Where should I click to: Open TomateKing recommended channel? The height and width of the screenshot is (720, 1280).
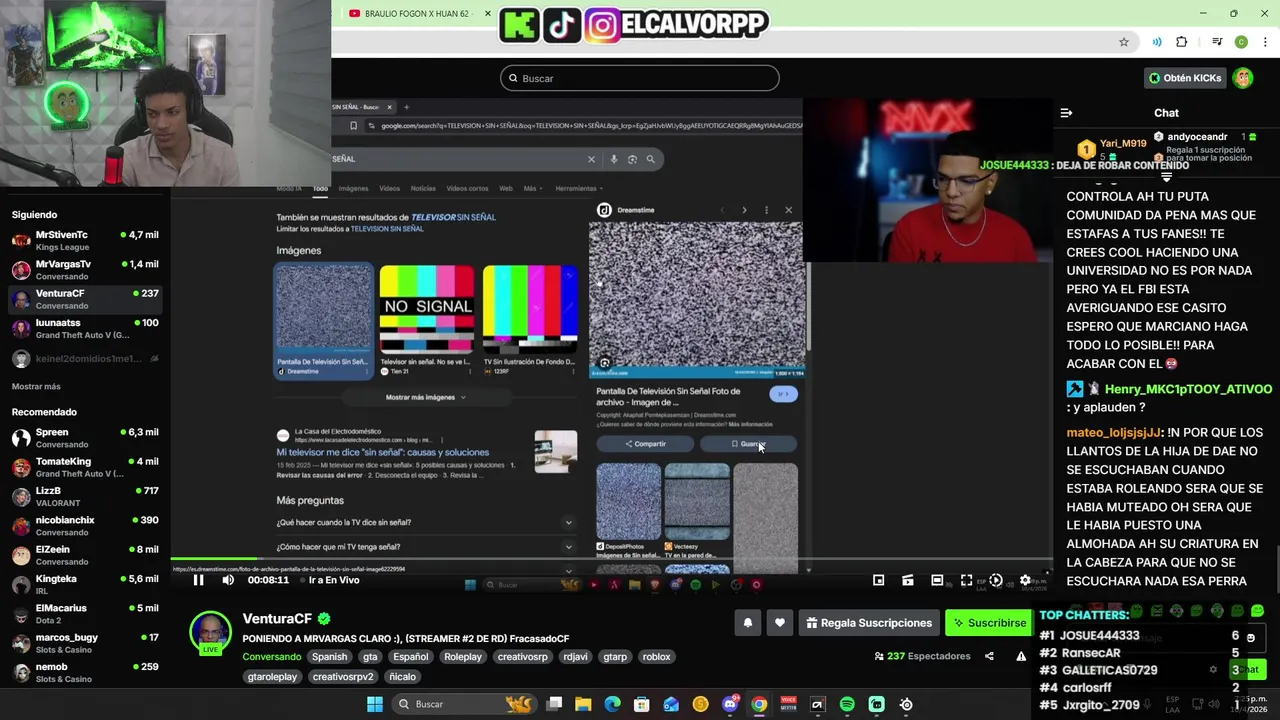[85, 467]
